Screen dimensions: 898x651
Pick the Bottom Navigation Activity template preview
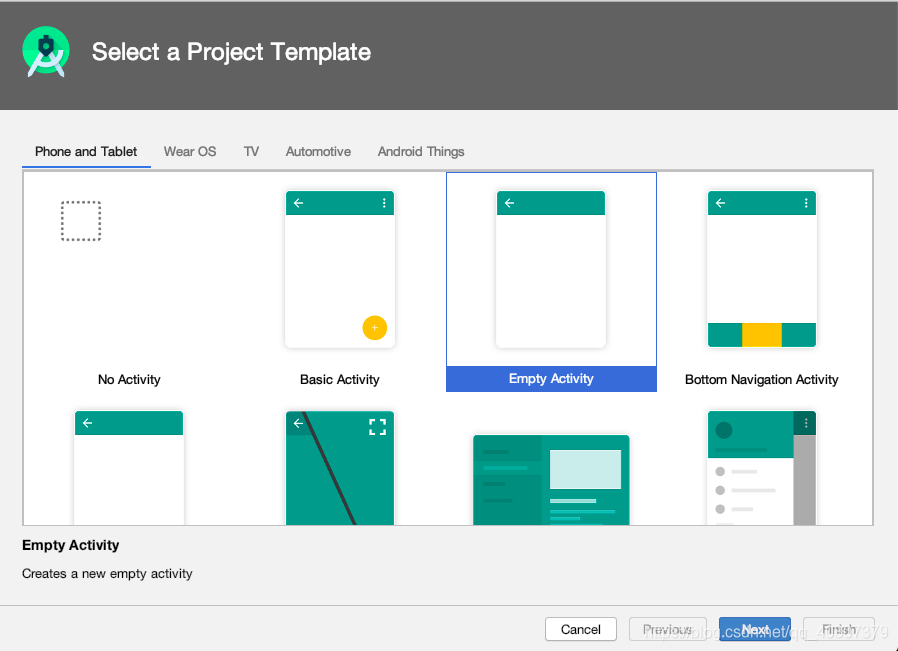click(x=762, y=269)
